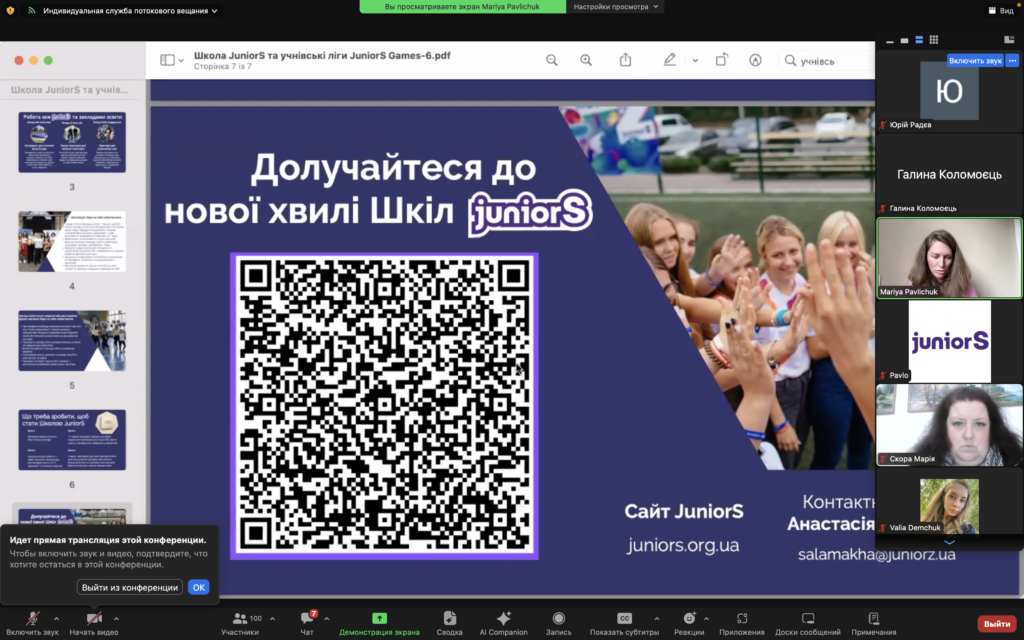Select page 5 thumbnail in sidebar
1024x640 pixels.
(72, 341)
